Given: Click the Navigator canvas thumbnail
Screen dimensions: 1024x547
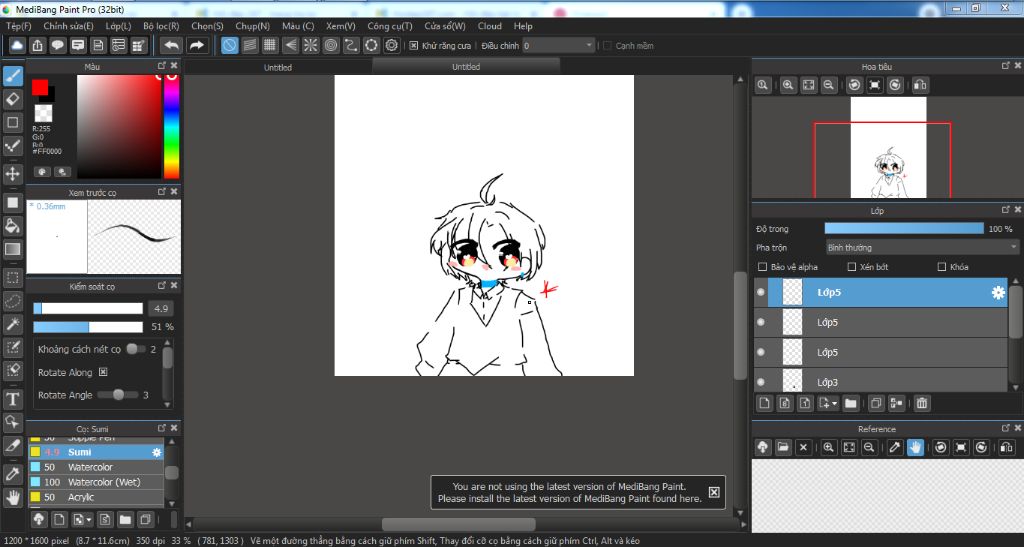Looking at the screenshot, I should (x=888, y=148).
